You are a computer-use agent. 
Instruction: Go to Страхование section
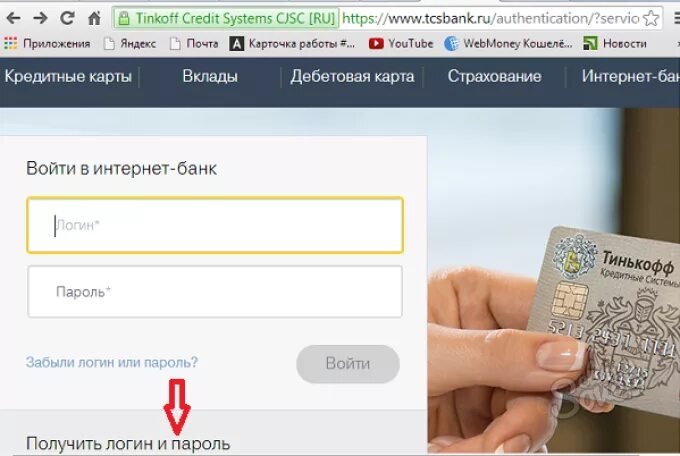click(494, 76)
